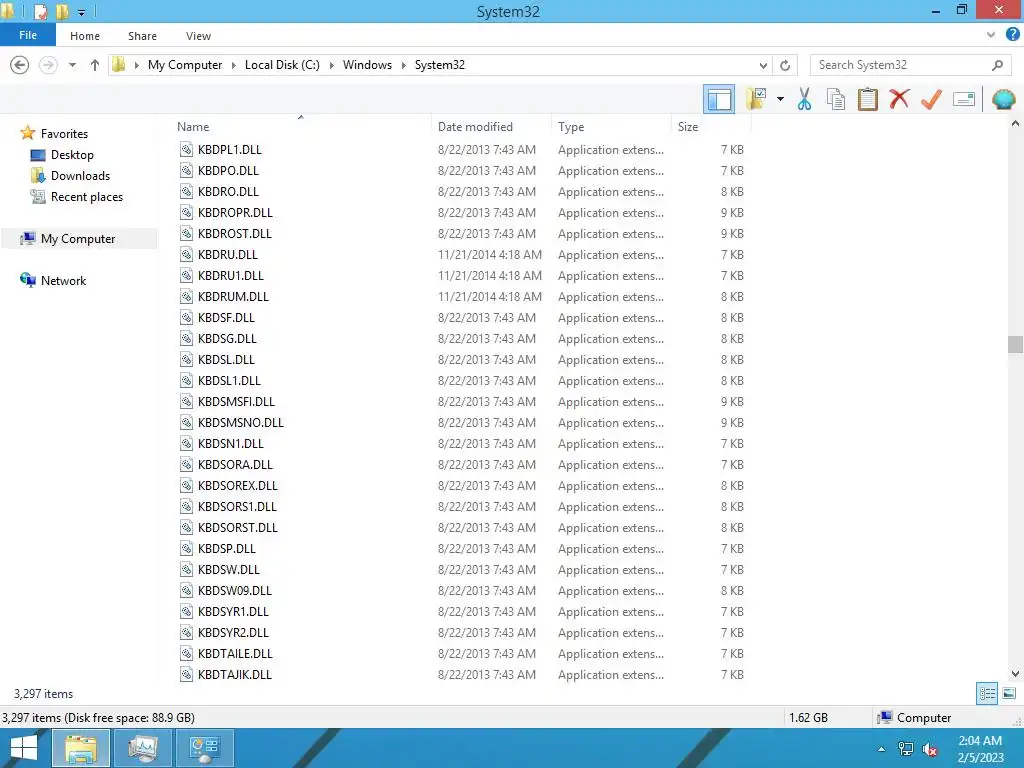Open the folder options dropdown arrow
Screen dimensions: 1024x768
coord(780,99)
